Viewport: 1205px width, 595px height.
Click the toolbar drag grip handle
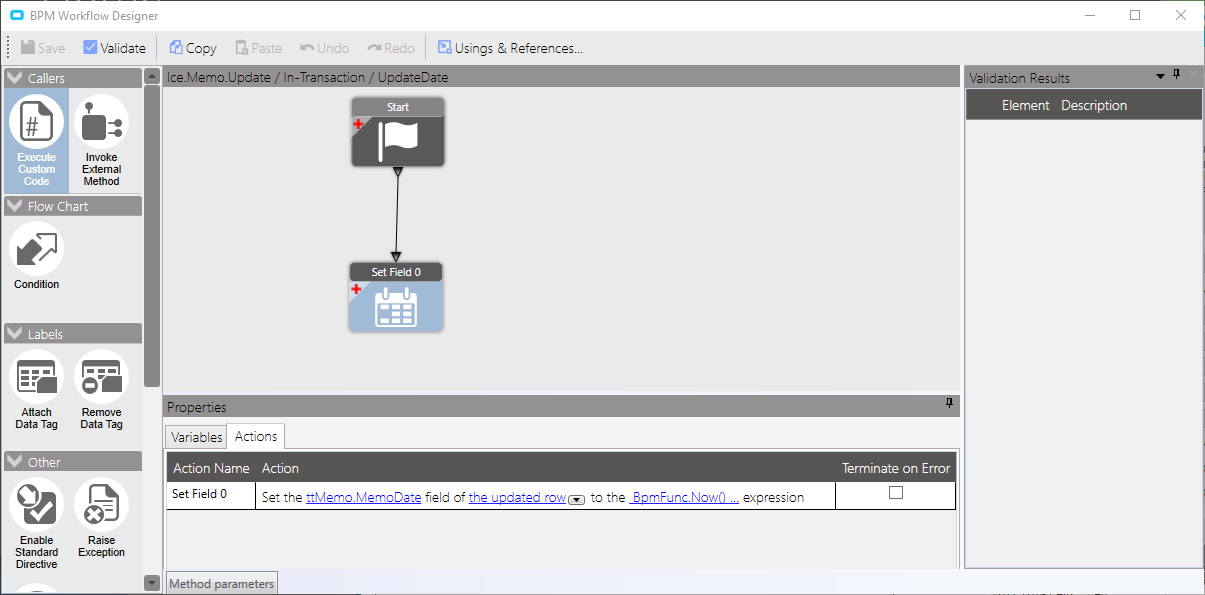coord(9,48)
